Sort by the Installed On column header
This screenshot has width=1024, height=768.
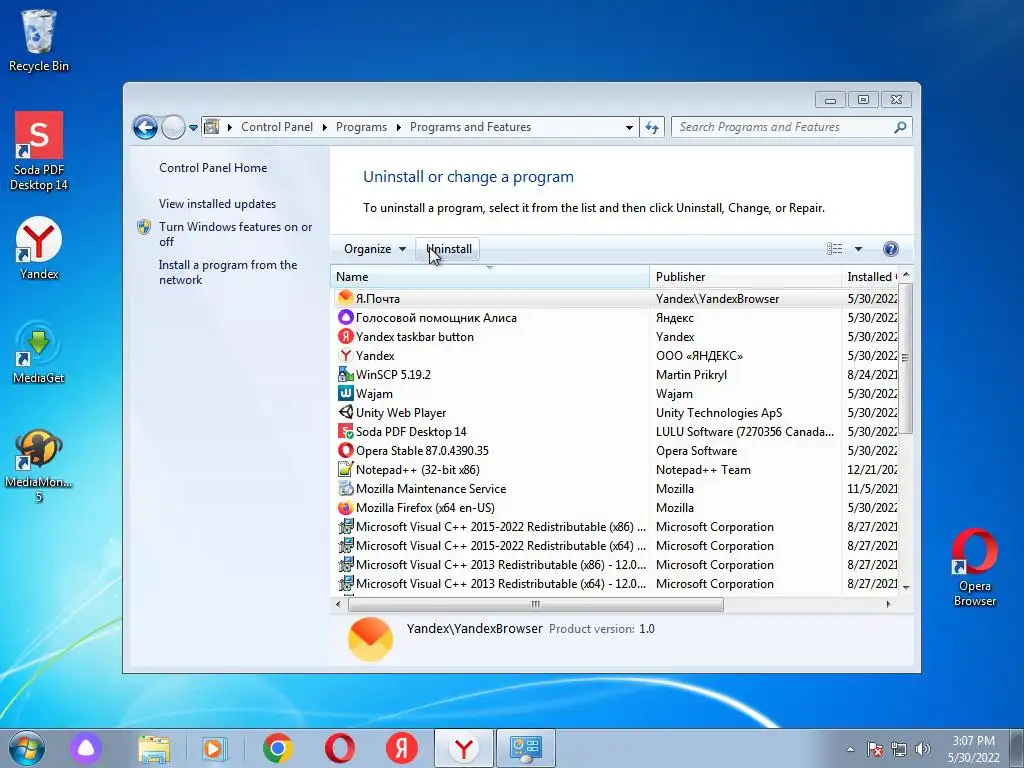(x=870, y=277)
